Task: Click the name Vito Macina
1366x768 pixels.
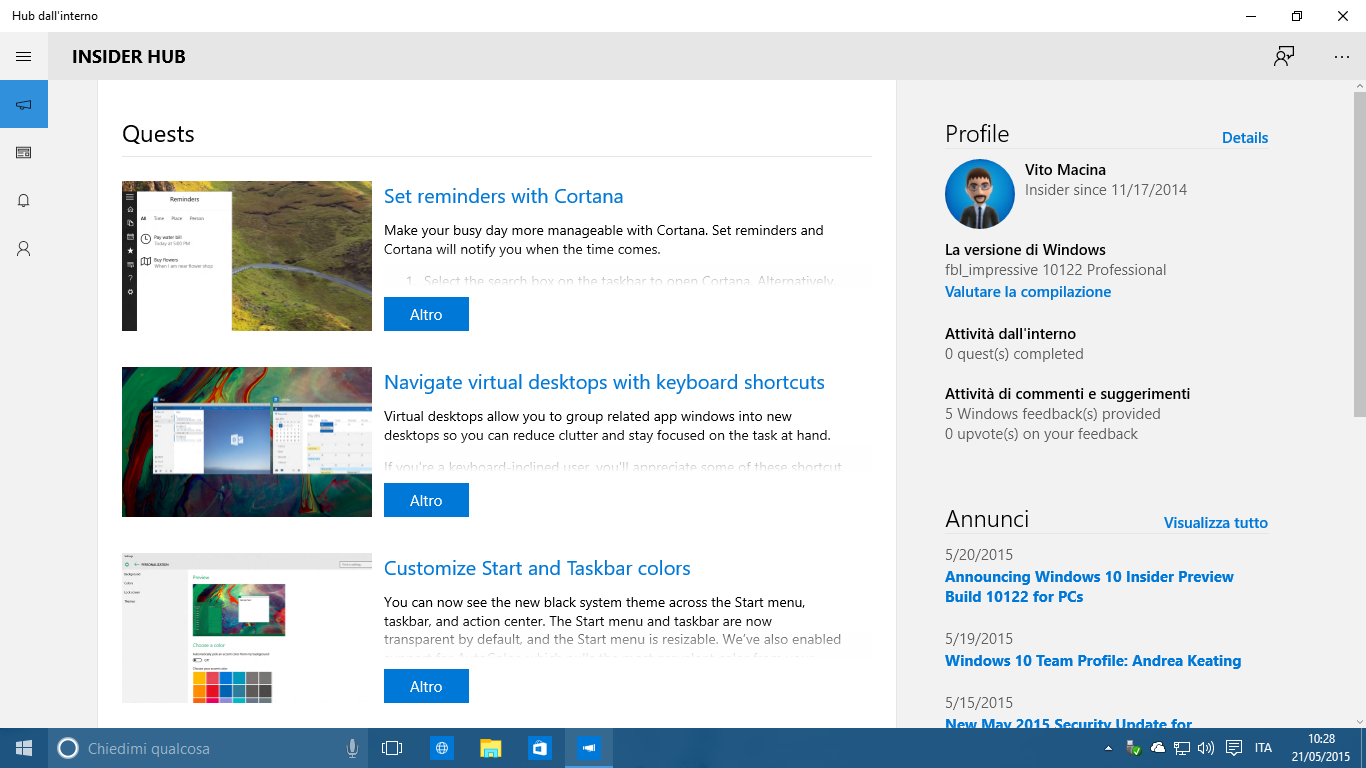Action: coord(1065,170)
